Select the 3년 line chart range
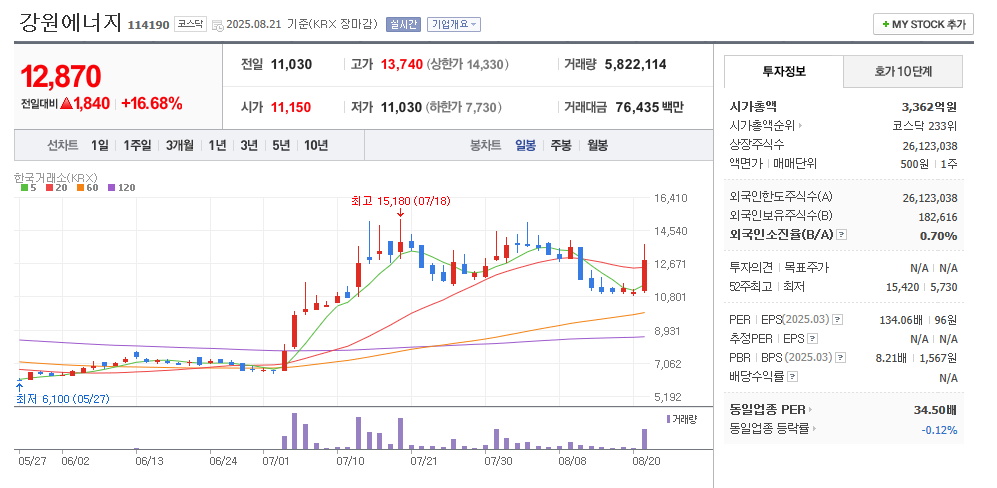The image size is (997, 488). [x=249, y=145]
